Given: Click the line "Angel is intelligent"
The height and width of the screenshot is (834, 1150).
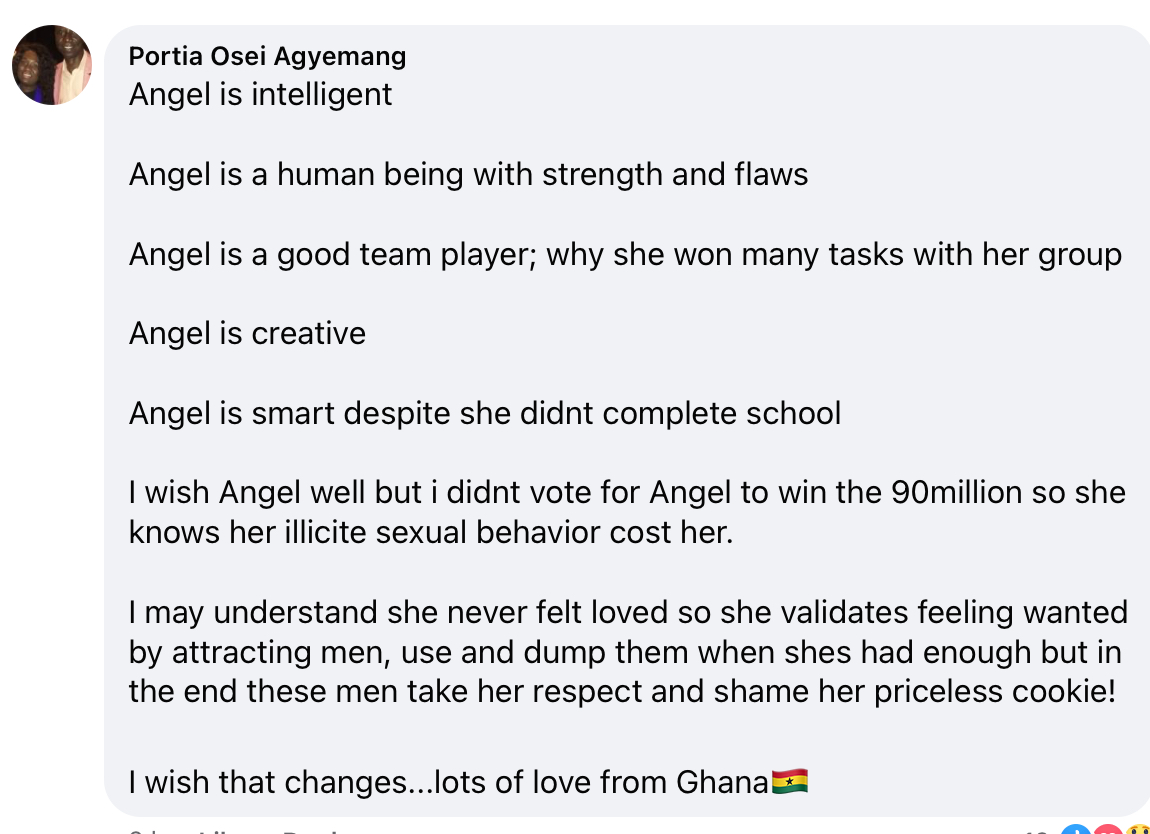Looking at the screenshot, I should click(260, 95).
